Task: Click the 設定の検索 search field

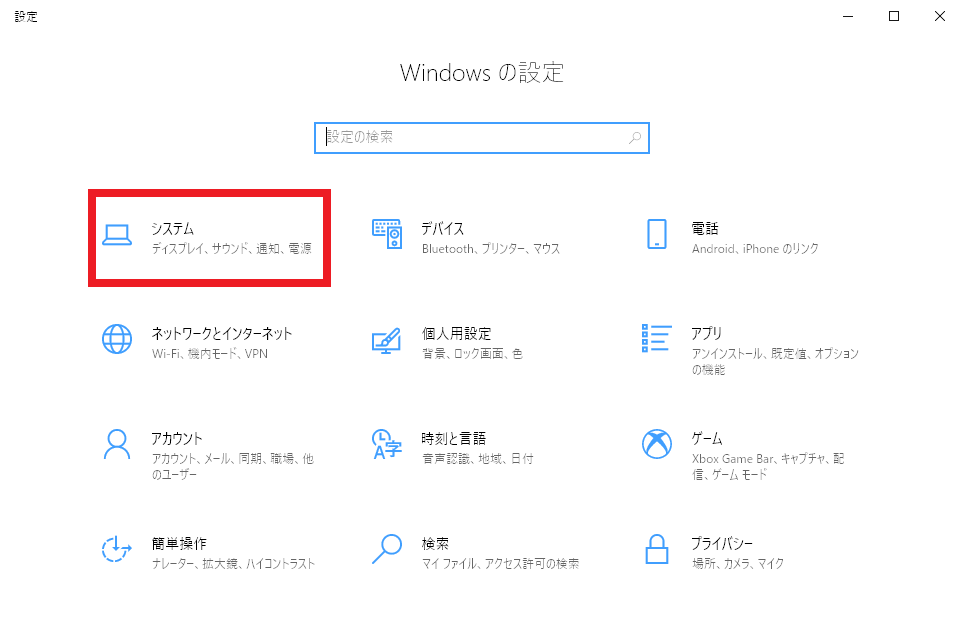Action: (x=482, y=138)
